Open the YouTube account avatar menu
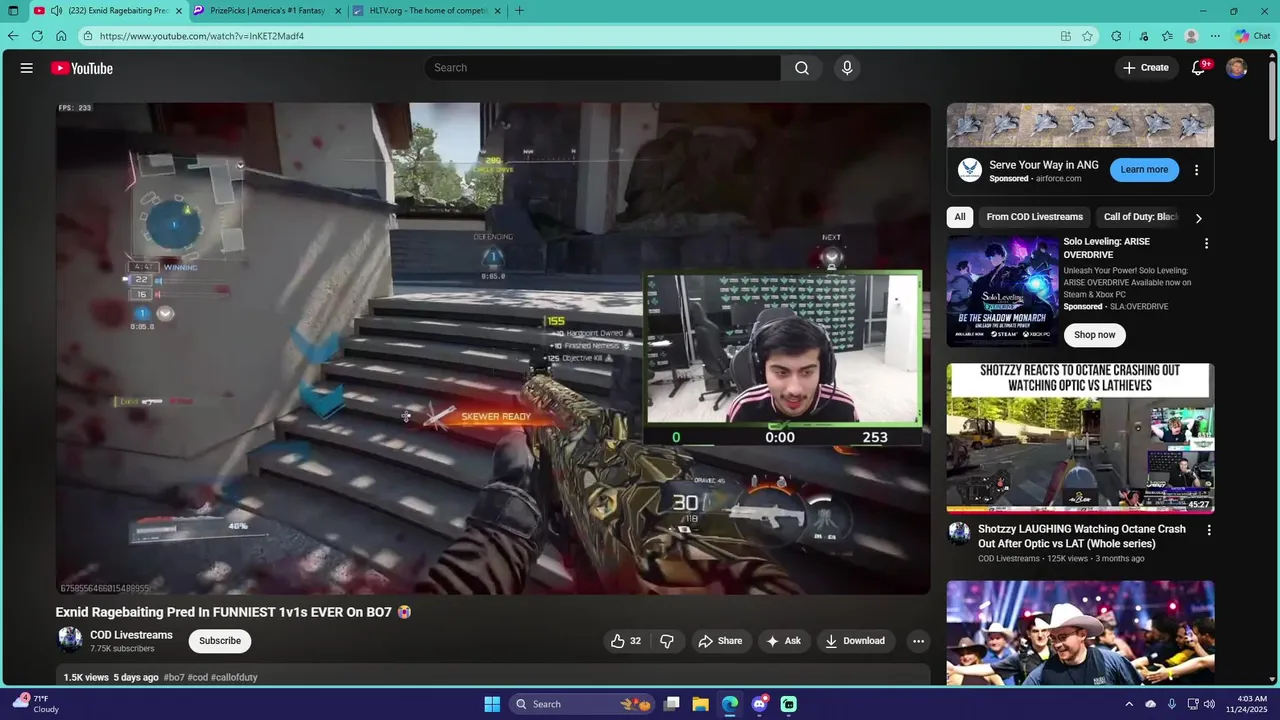Viewport: 1280px width, 720px height. (1237, 68)
